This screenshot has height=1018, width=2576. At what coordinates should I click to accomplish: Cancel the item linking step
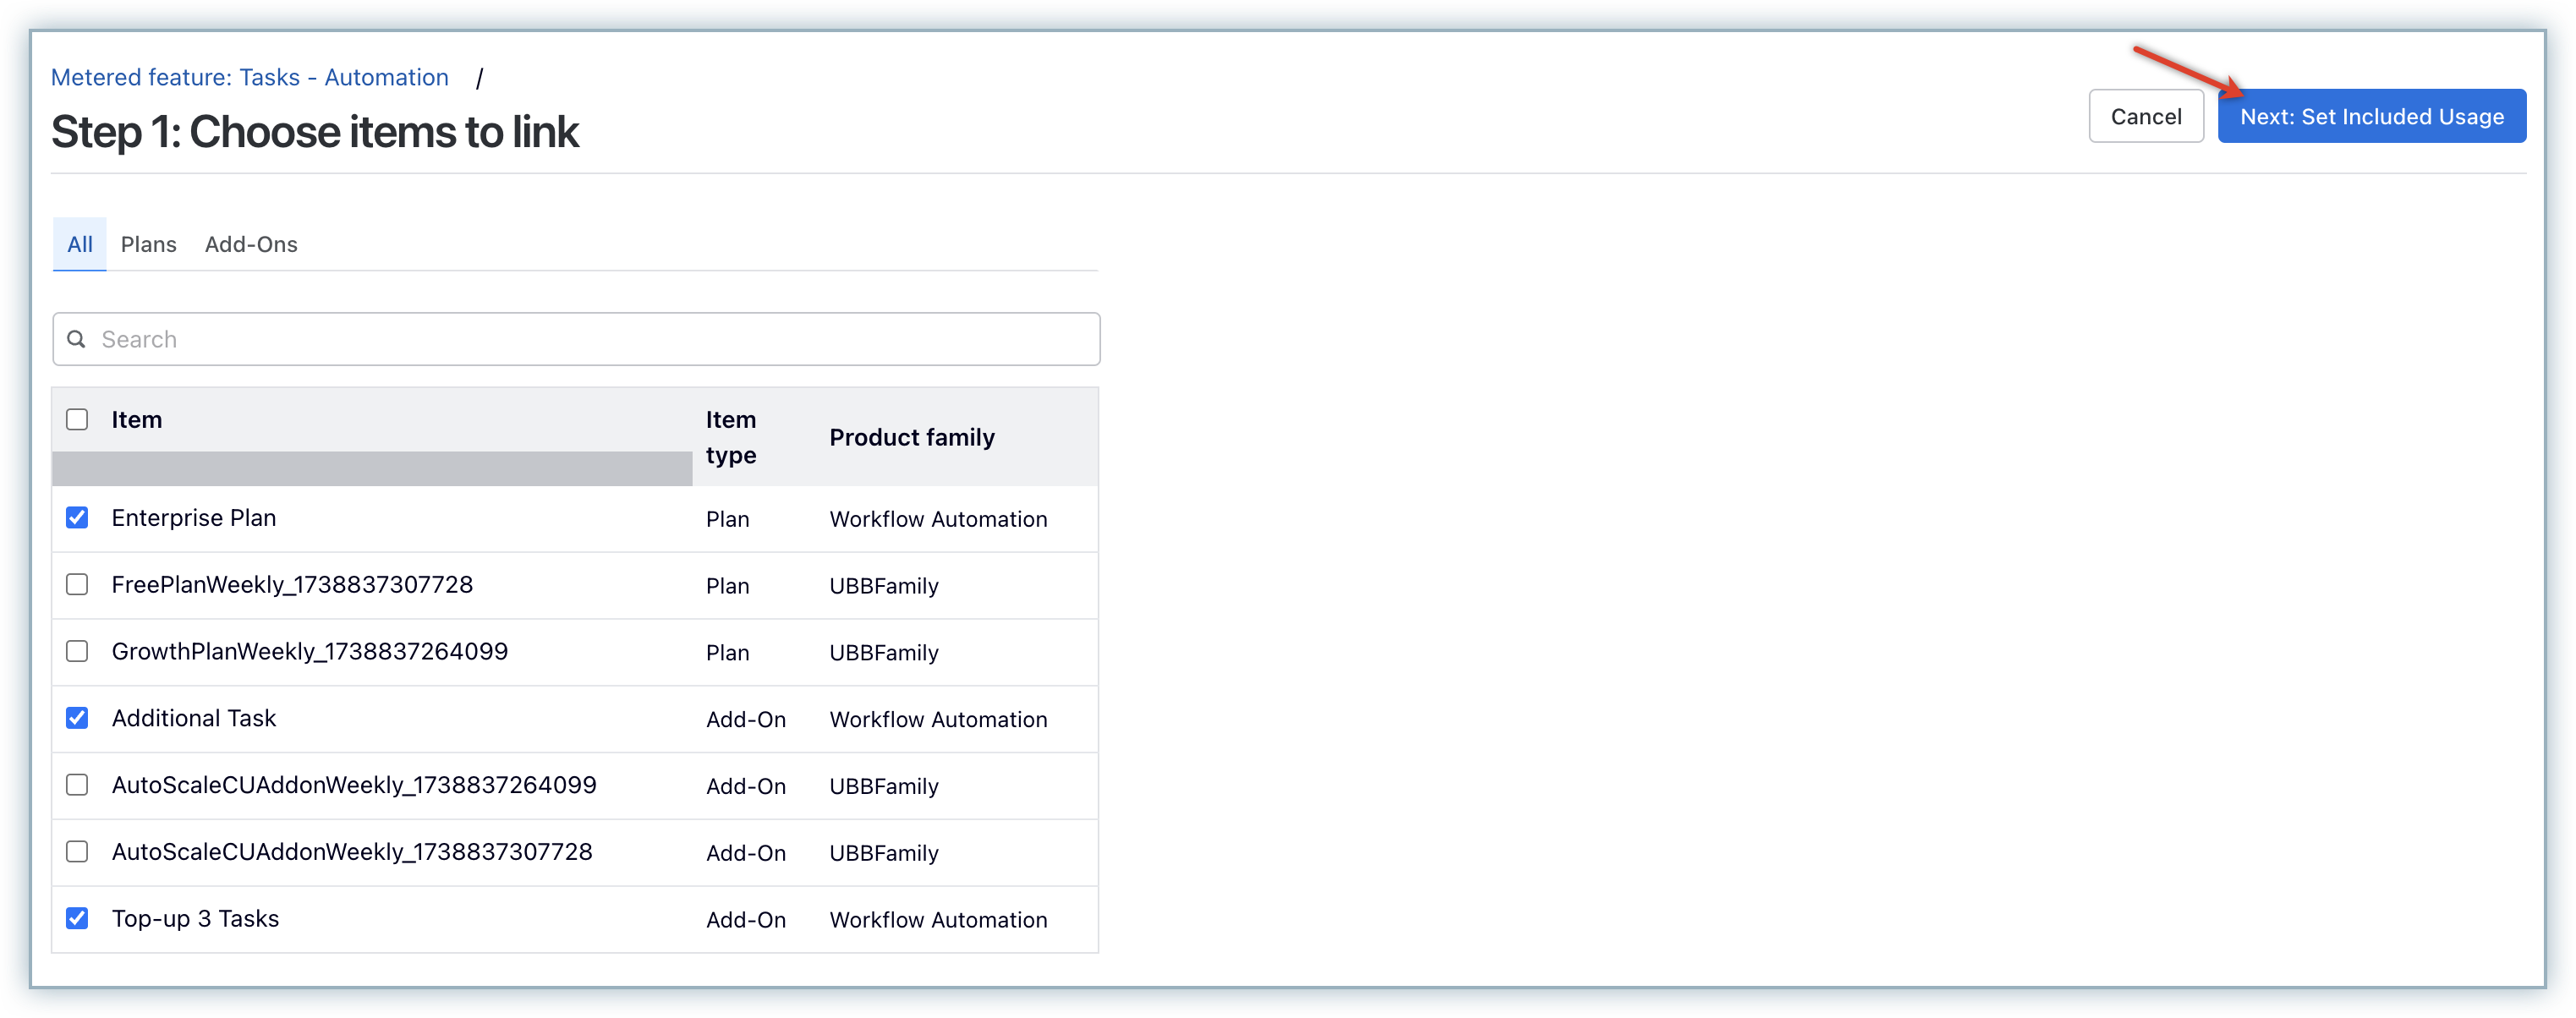pyautogui.click(x=2145, y=117)
